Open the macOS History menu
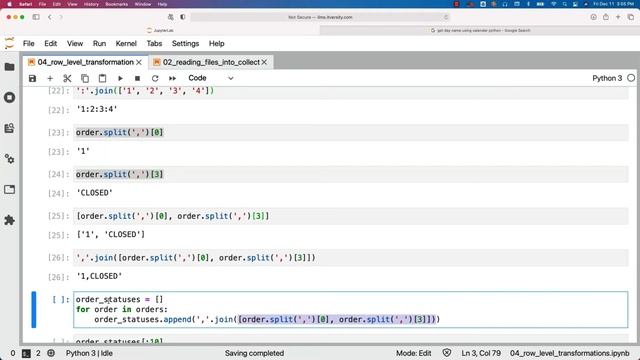 tap(91, 4)
